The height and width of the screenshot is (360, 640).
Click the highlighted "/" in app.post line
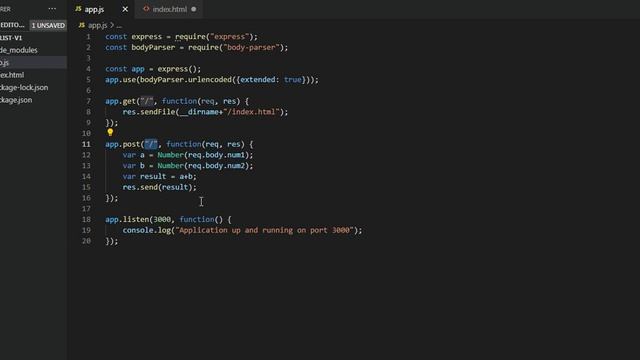(x=151, y=144)
